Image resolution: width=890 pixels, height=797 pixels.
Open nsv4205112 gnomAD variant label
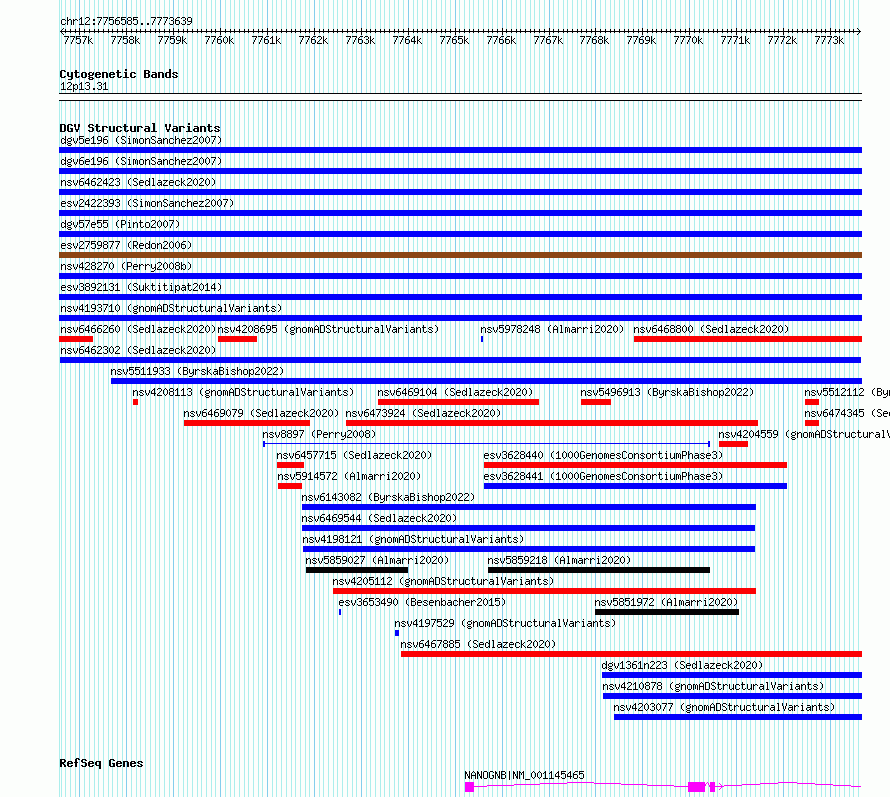pos(443,581)
